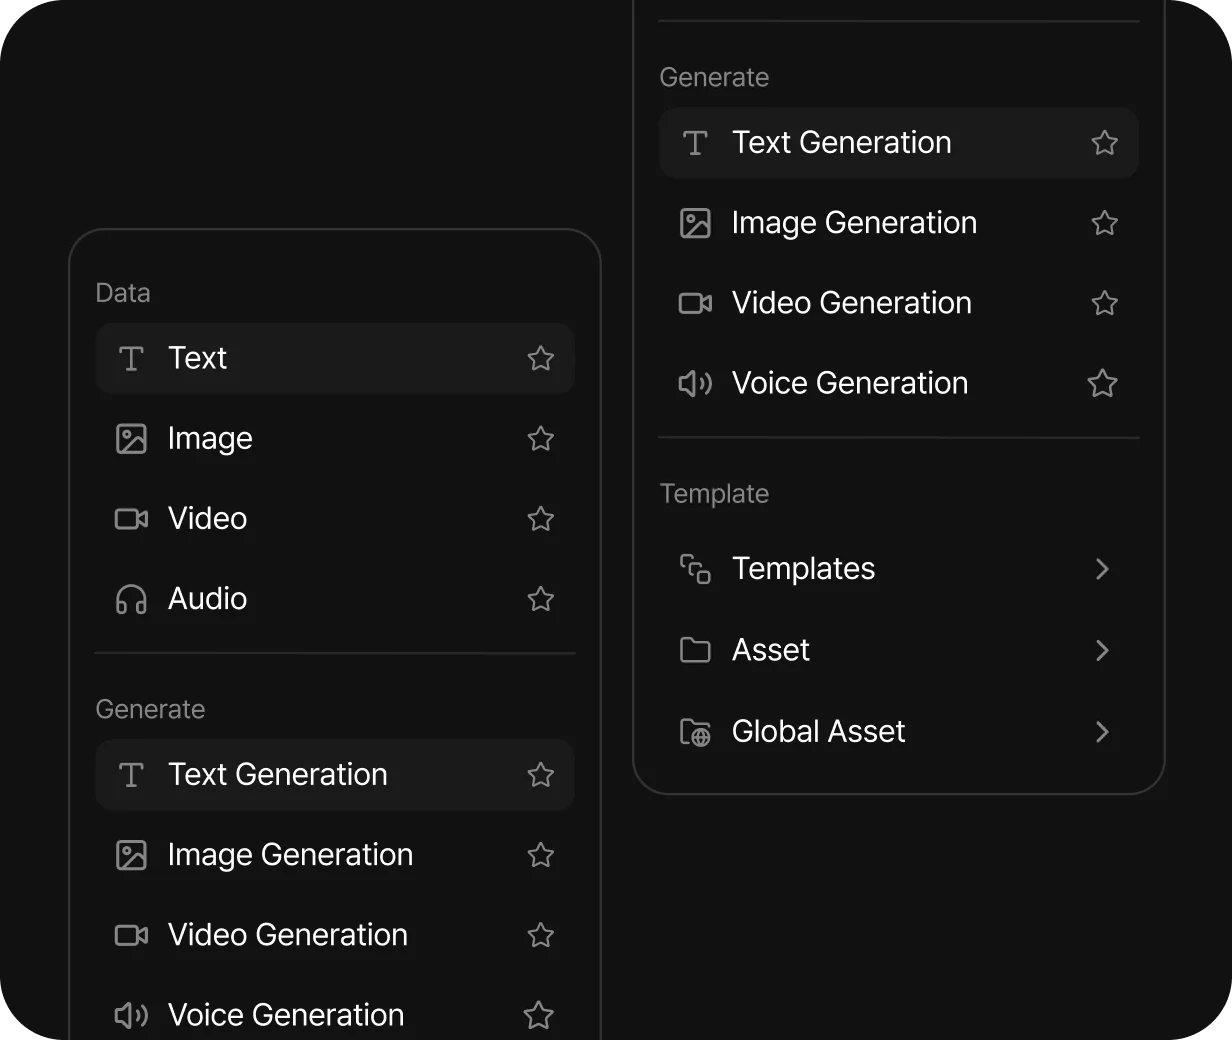Click the Generate section label in left panel
Image resolution: width=1232 pixels, height=1040 pixels.
[x=150, y=709]
